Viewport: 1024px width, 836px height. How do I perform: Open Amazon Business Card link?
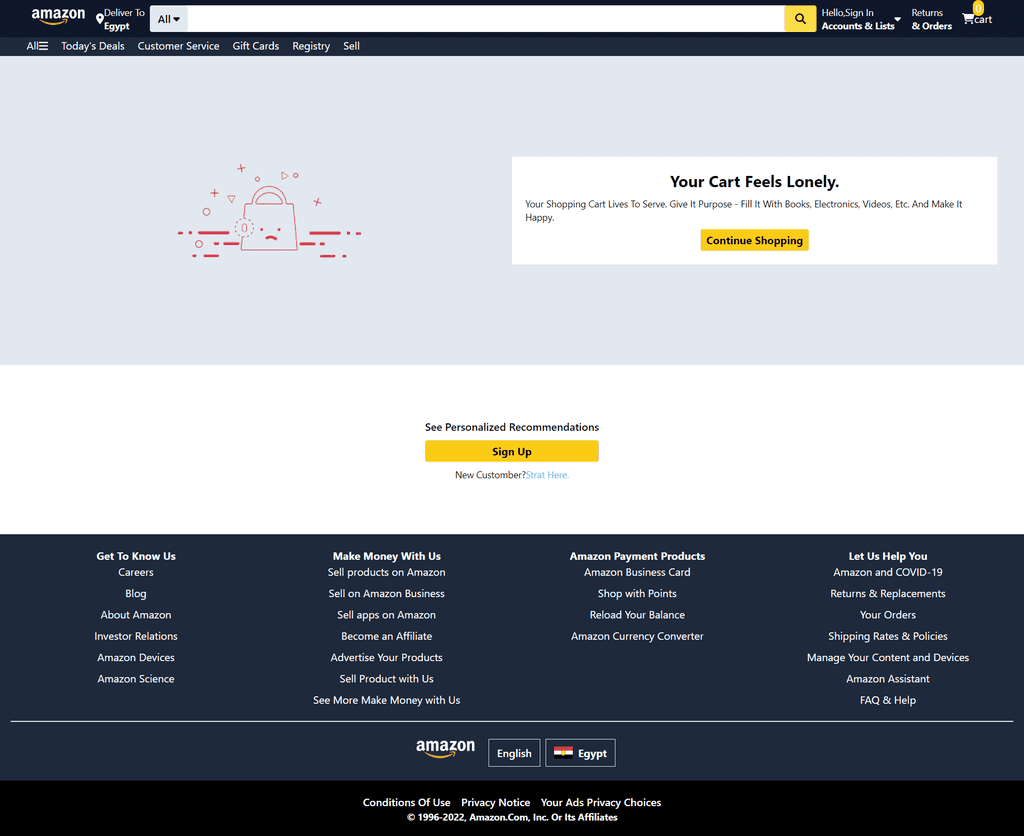click(637, 572)
